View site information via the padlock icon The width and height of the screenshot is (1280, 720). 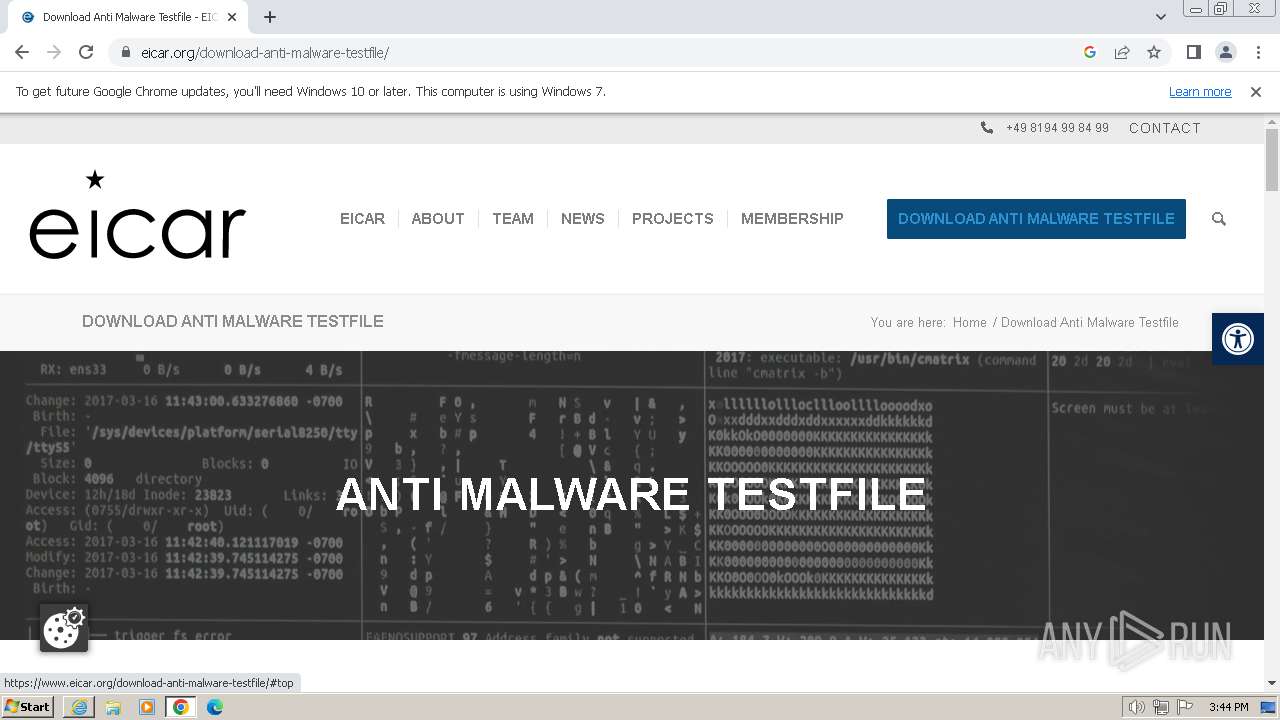pyautogui.click(x=126, y=52)
